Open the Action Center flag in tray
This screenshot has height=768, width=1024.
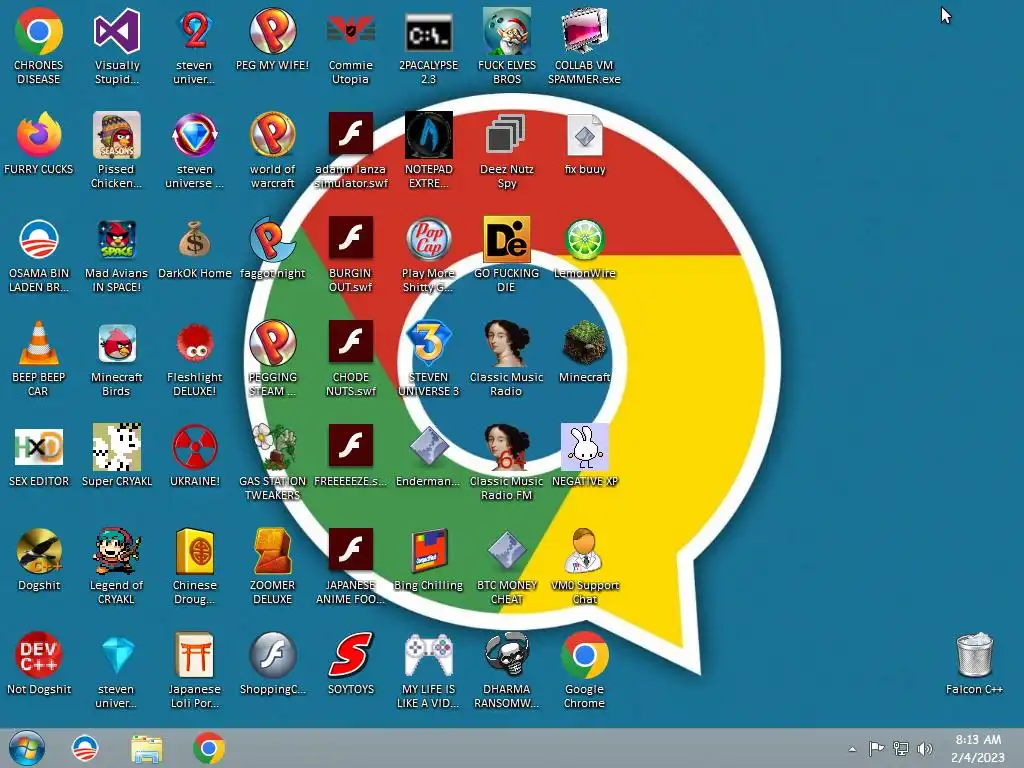[x=876, y=749]
